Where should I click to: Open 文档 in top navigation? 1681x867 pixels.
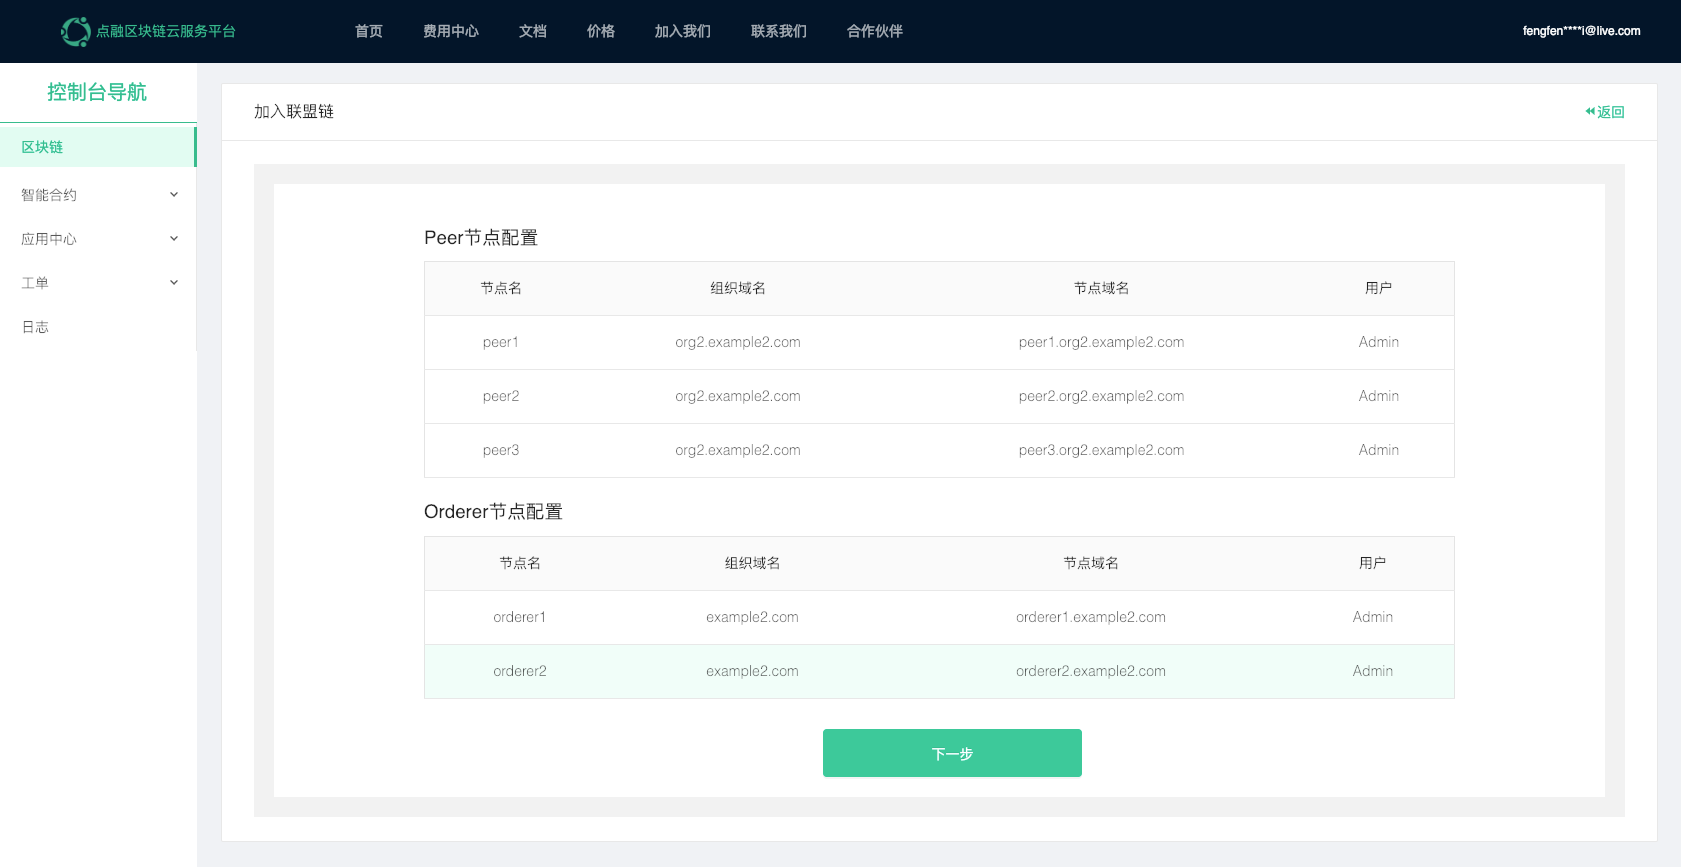point(533,31)
